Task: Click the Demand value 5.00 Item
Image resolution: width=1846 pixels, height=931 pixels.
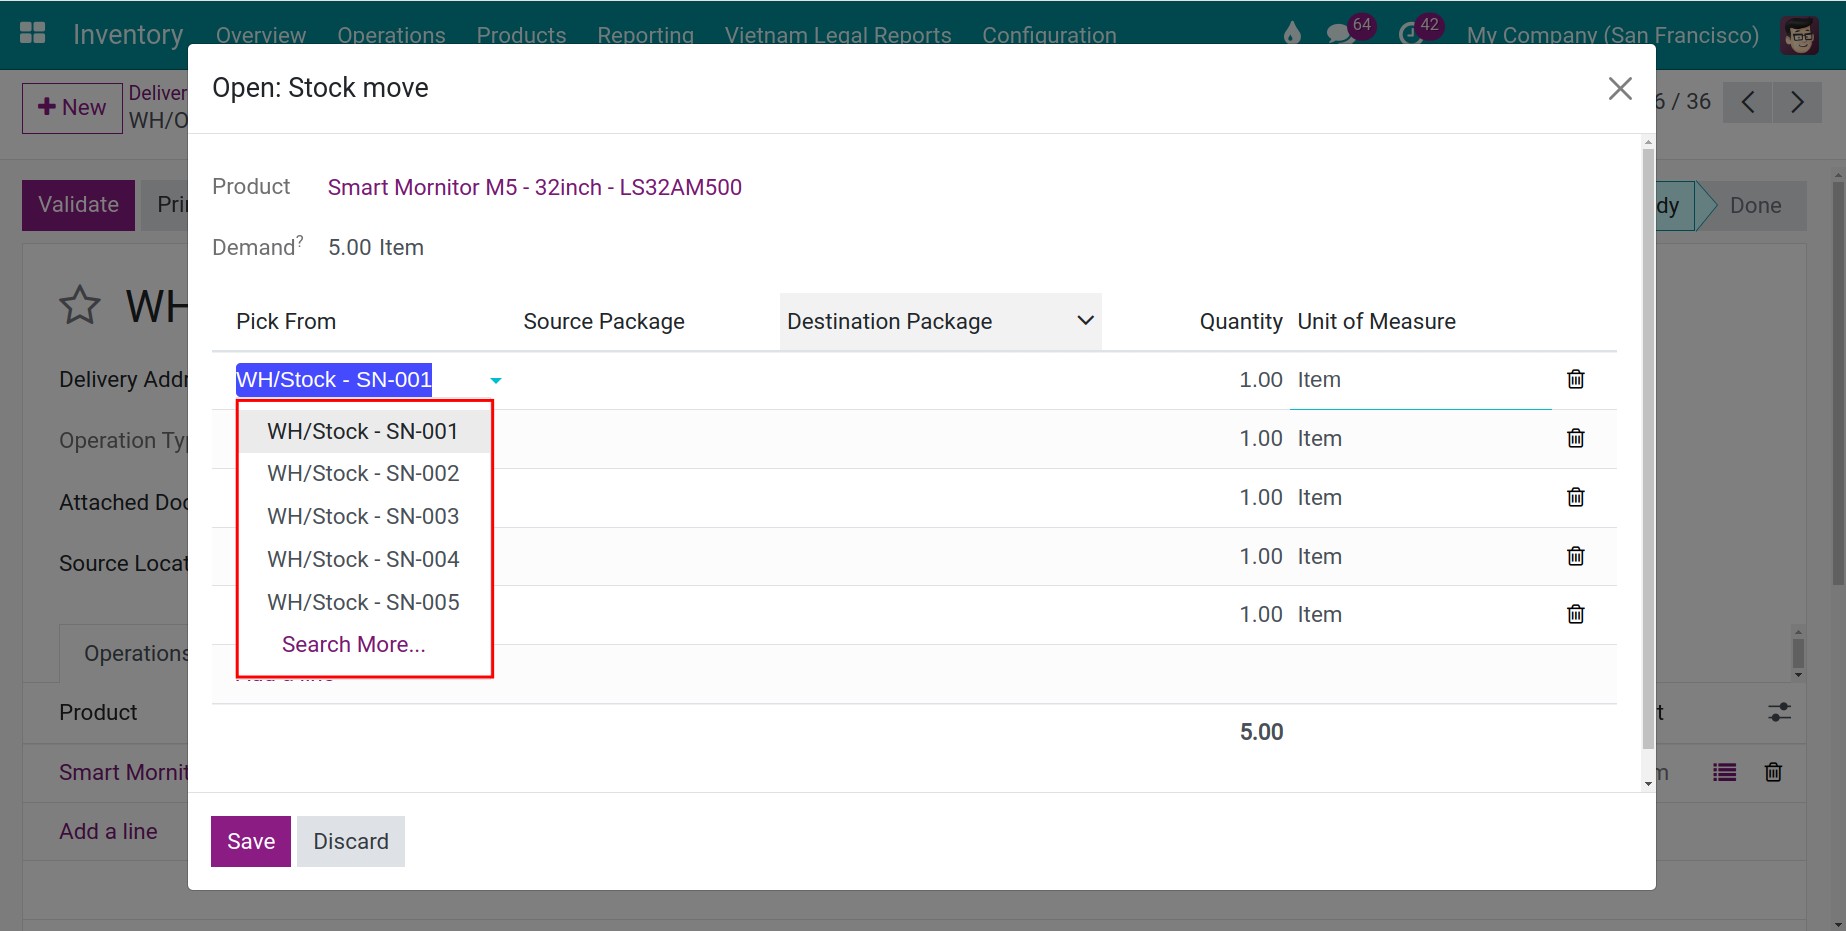Action: [x=376, y=247]
